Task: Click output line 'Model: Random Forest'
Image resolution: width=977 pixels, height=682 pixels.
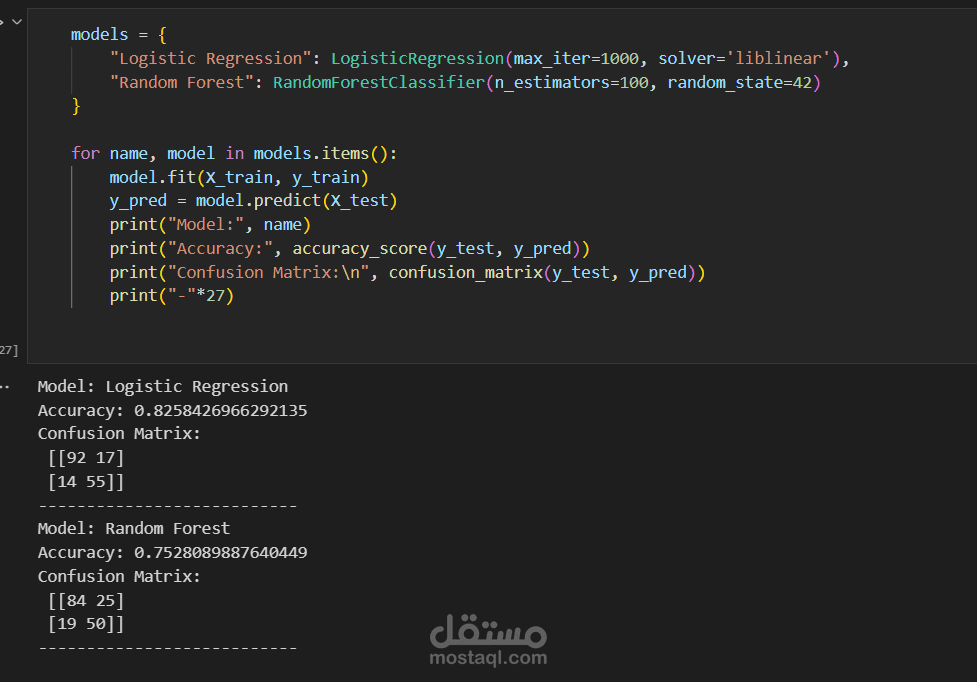Action: pos(134,529)
